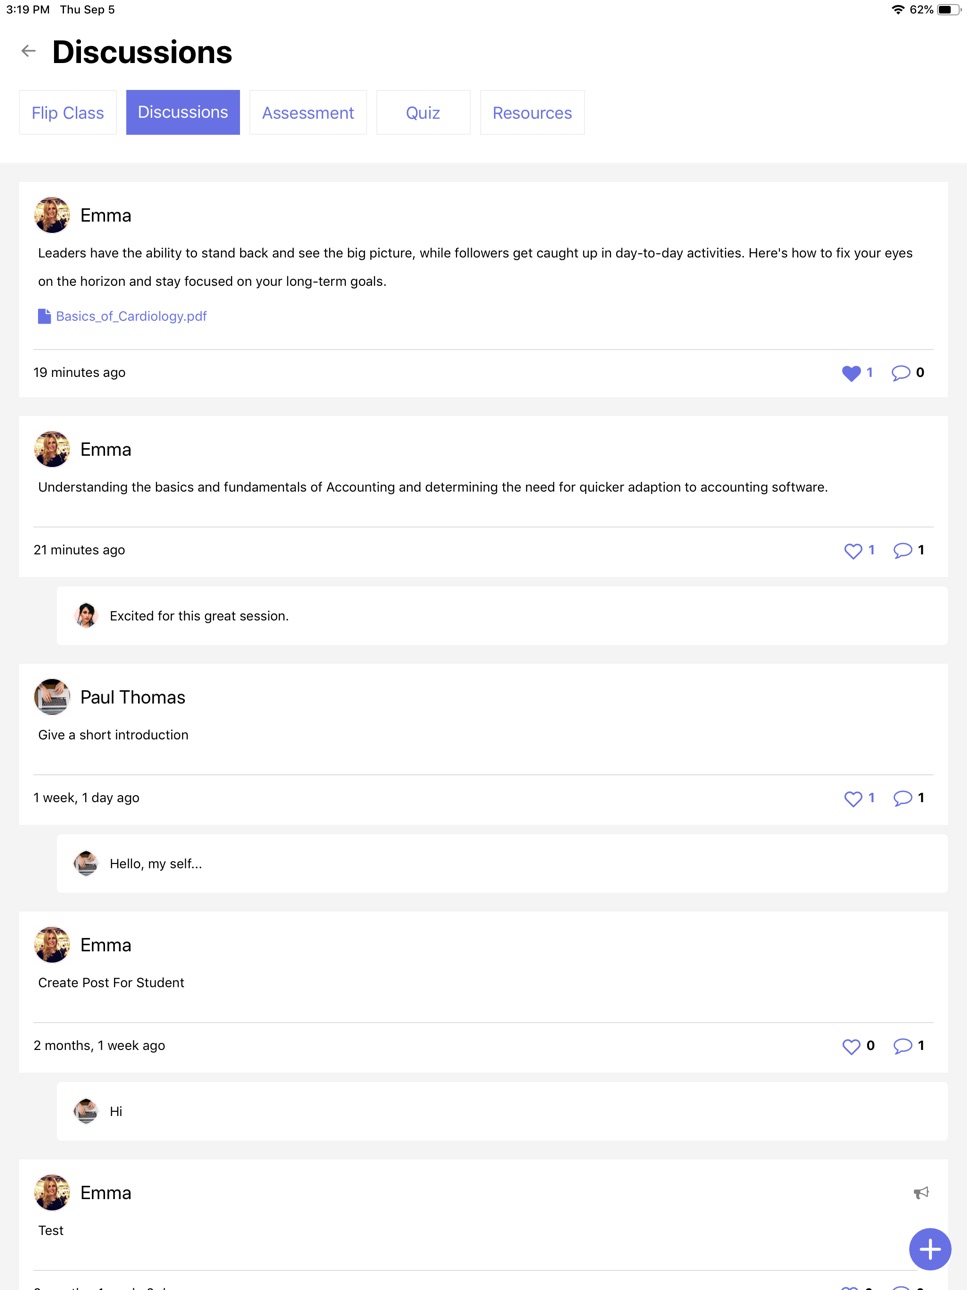Open the Basics_of_Cardiology.pdf link
Image resolution: width=967 pixels, height=1290 pixels.
click(x=131, y=316)
